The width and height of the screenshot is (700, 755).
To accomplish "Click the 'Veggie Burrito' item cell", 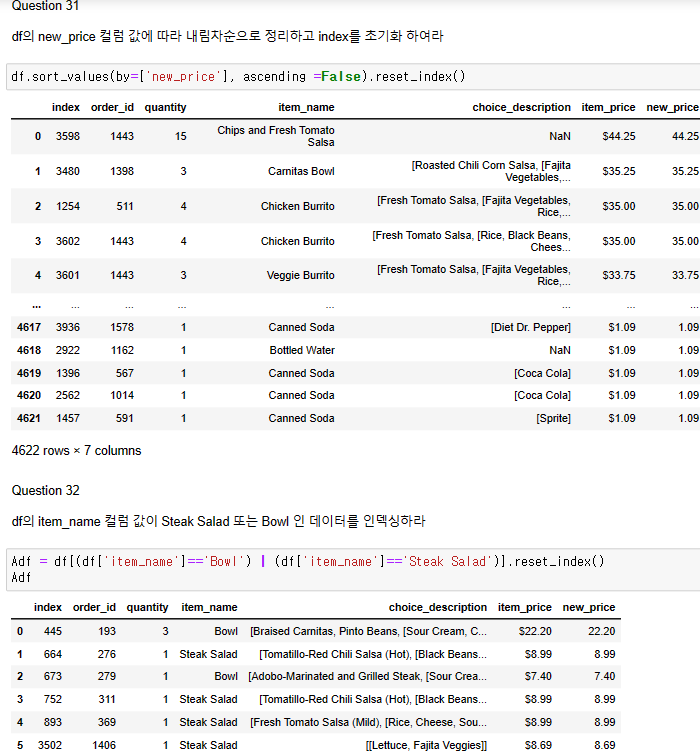I will pyautogui.click(x=300, y=275).
